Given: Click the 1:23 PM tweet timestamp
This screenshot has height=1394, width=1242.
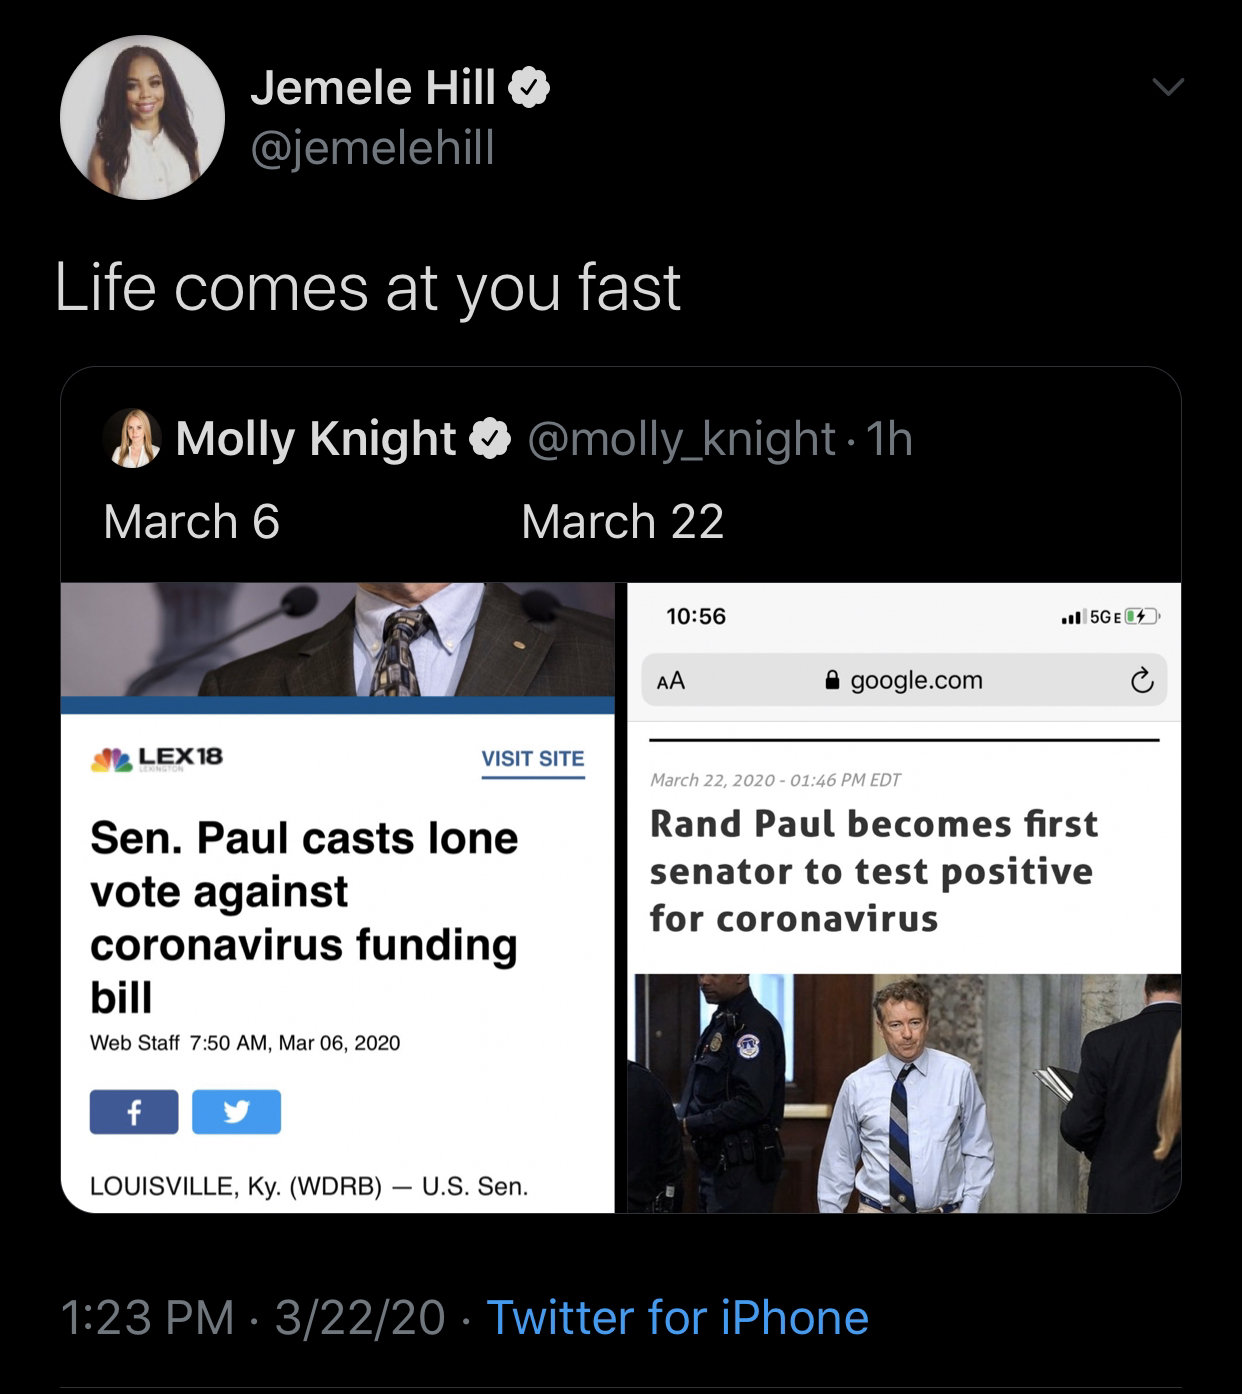Looking at the screenshot, I should [x=147, y=1317].
